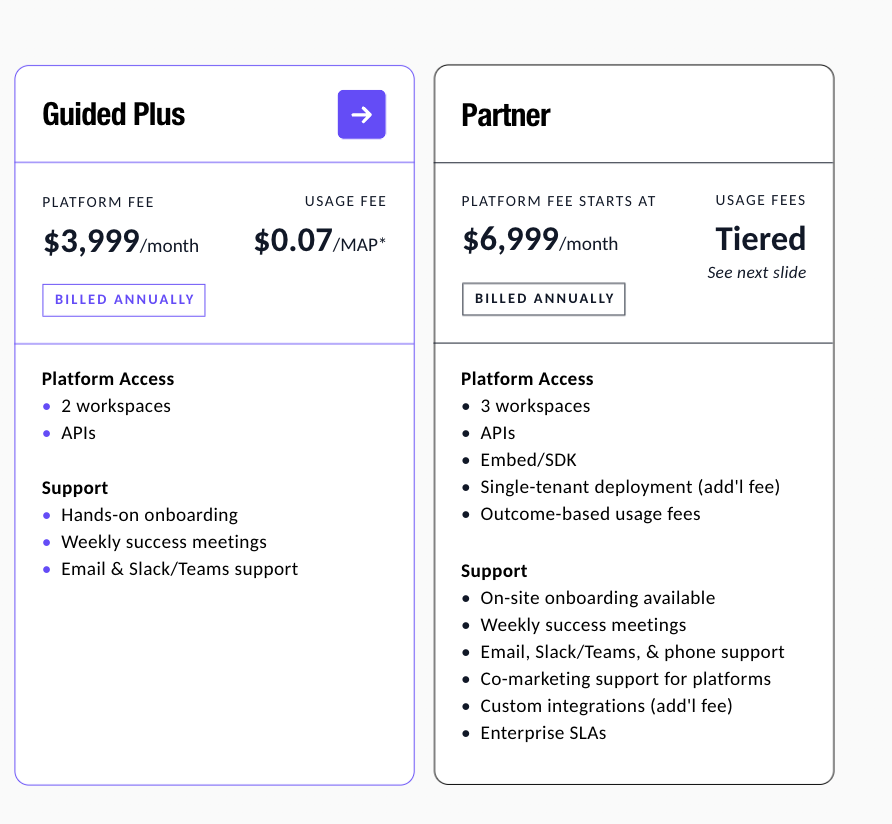Screen dimensions: 892x824
Task: Click the Embed/SDK list item
Action: coord(528,460)
